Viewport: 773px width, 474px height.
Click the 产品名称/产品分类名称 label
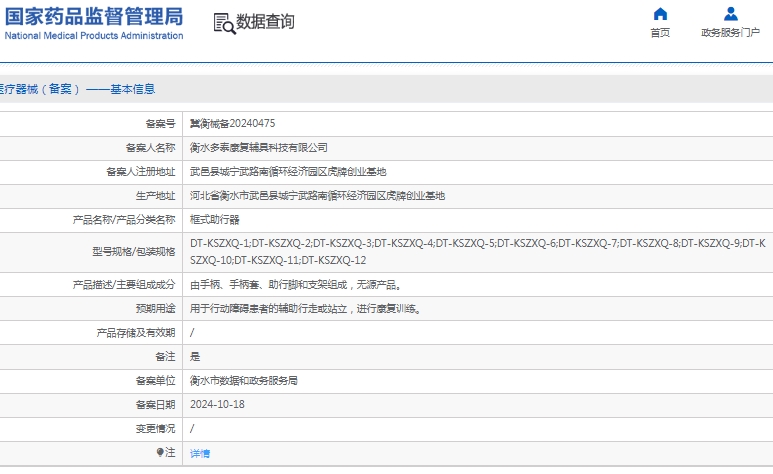click(124, 219)
